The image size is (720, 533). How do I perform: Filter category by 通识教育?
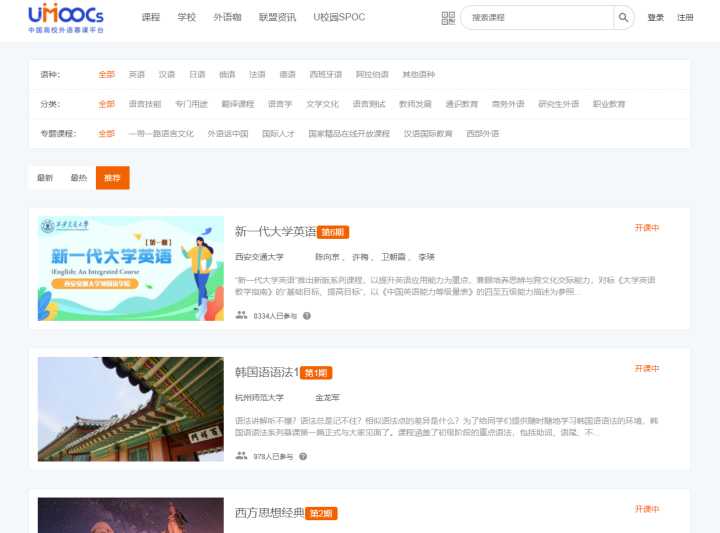[x=461, y=104]
